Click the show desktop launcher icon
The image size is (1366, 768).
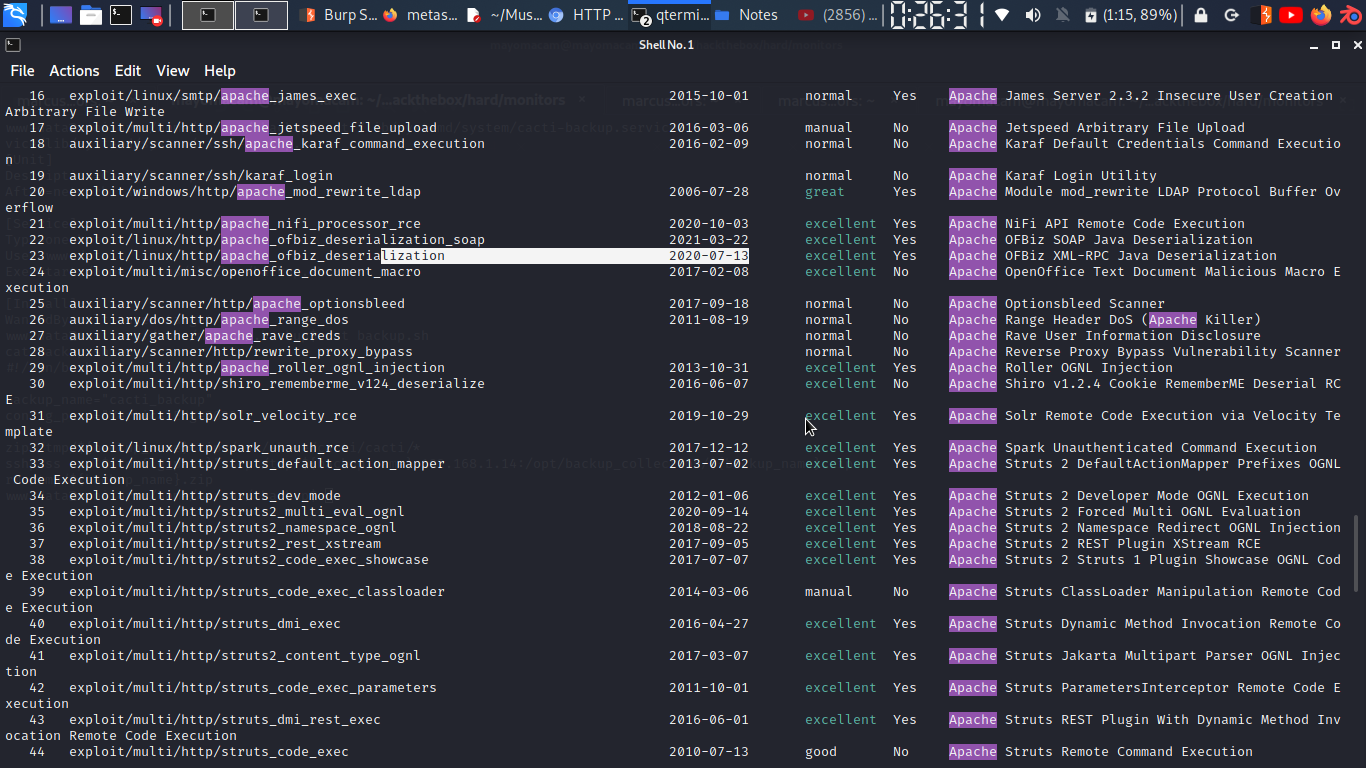60,15
